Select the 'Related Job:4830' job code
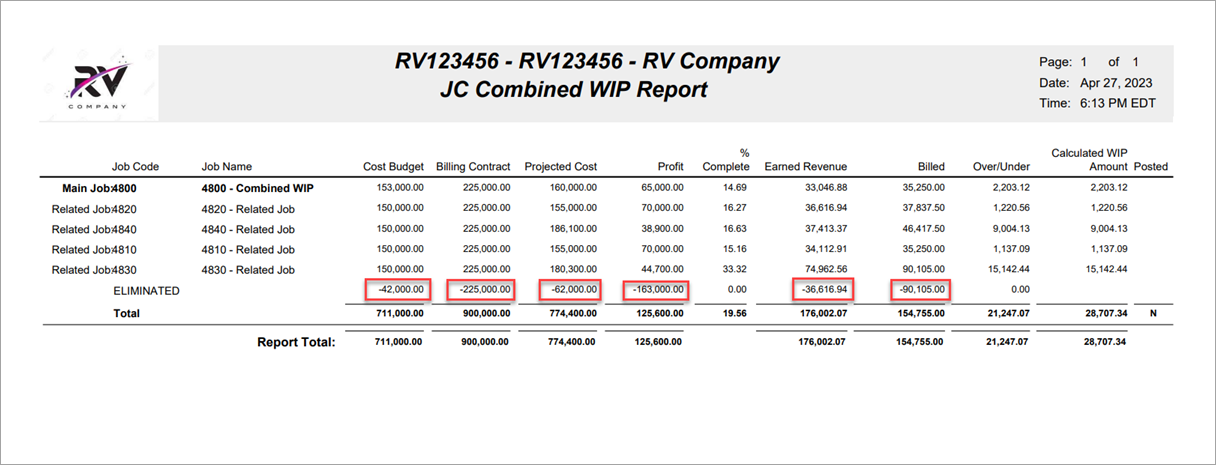The width and height of the screenshot is (1216, 465). (94, 270)
